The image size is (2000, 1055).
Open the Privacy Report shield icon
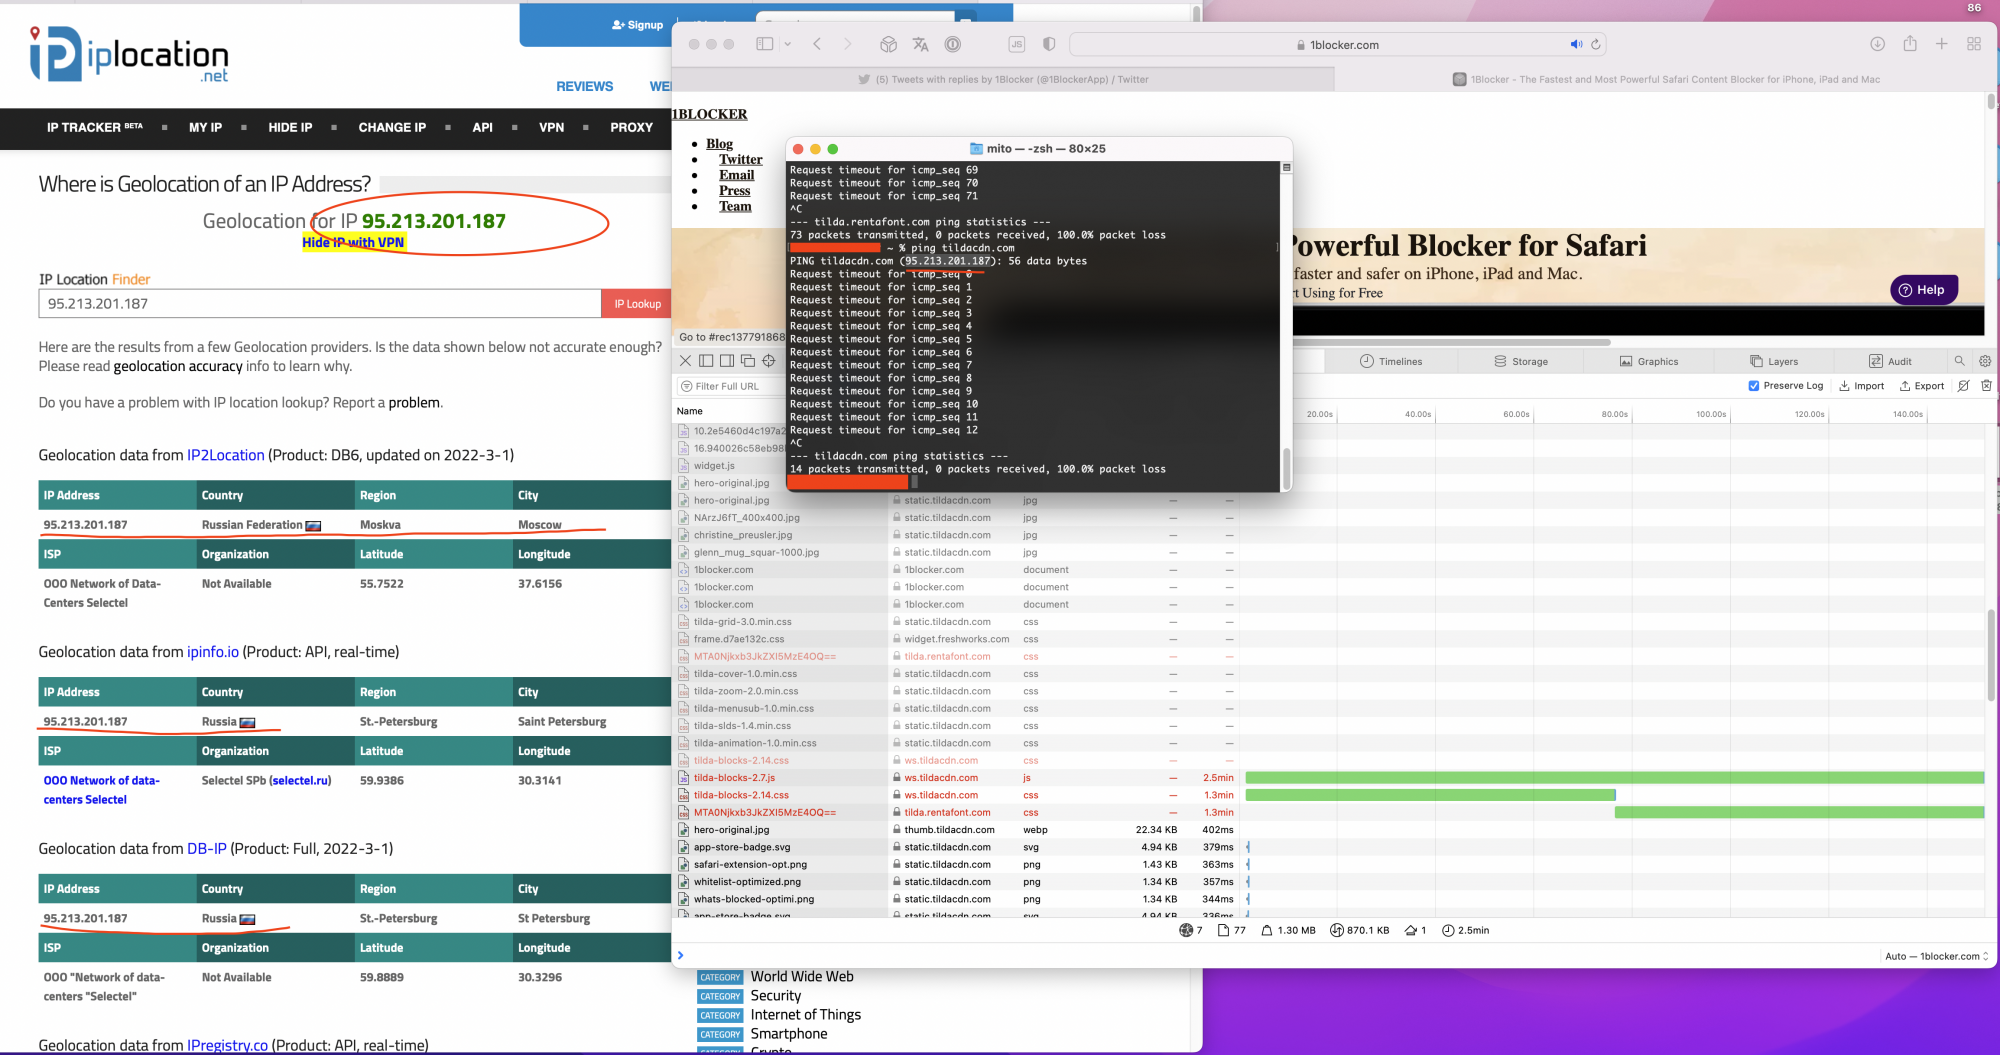click(1049, 44)
